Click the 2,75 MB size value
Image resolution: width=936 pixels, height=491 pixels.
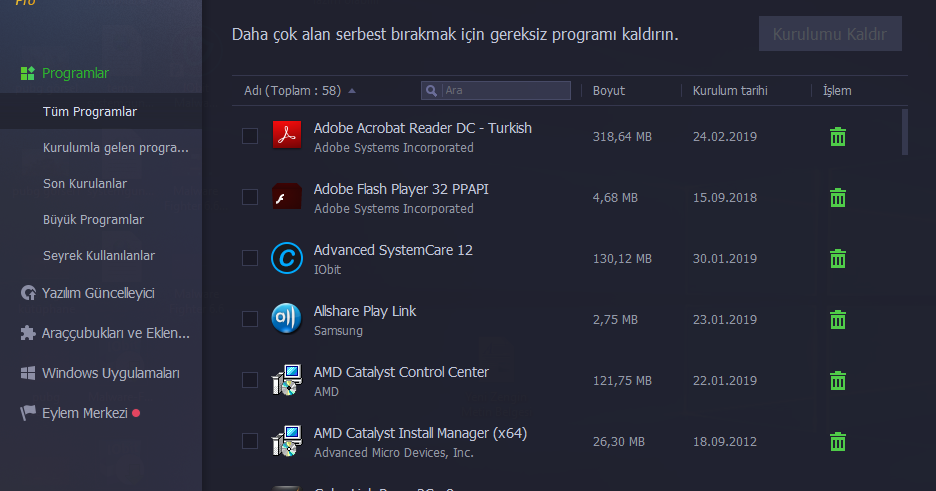(615, 320)
